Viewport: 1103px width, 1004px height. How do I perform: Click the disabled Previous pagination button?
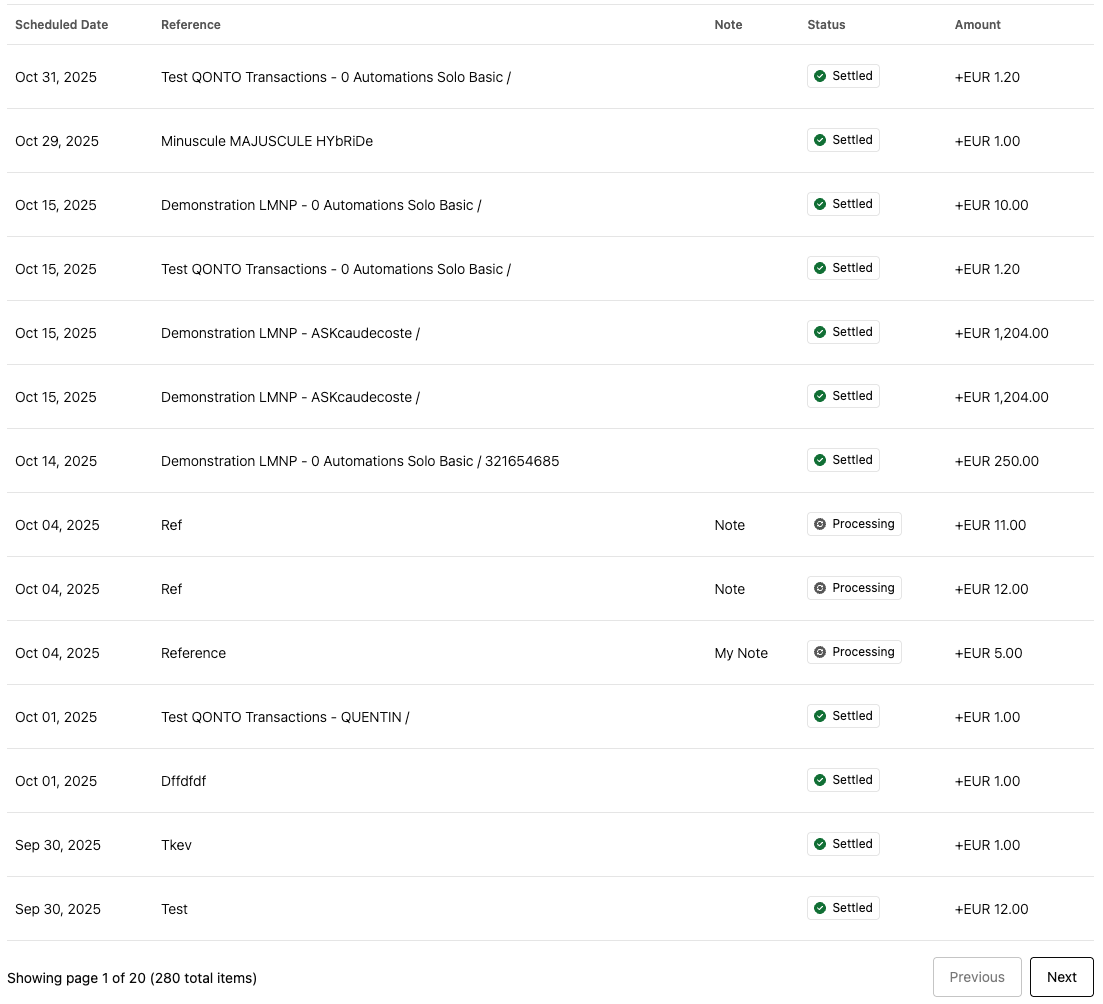977,977
